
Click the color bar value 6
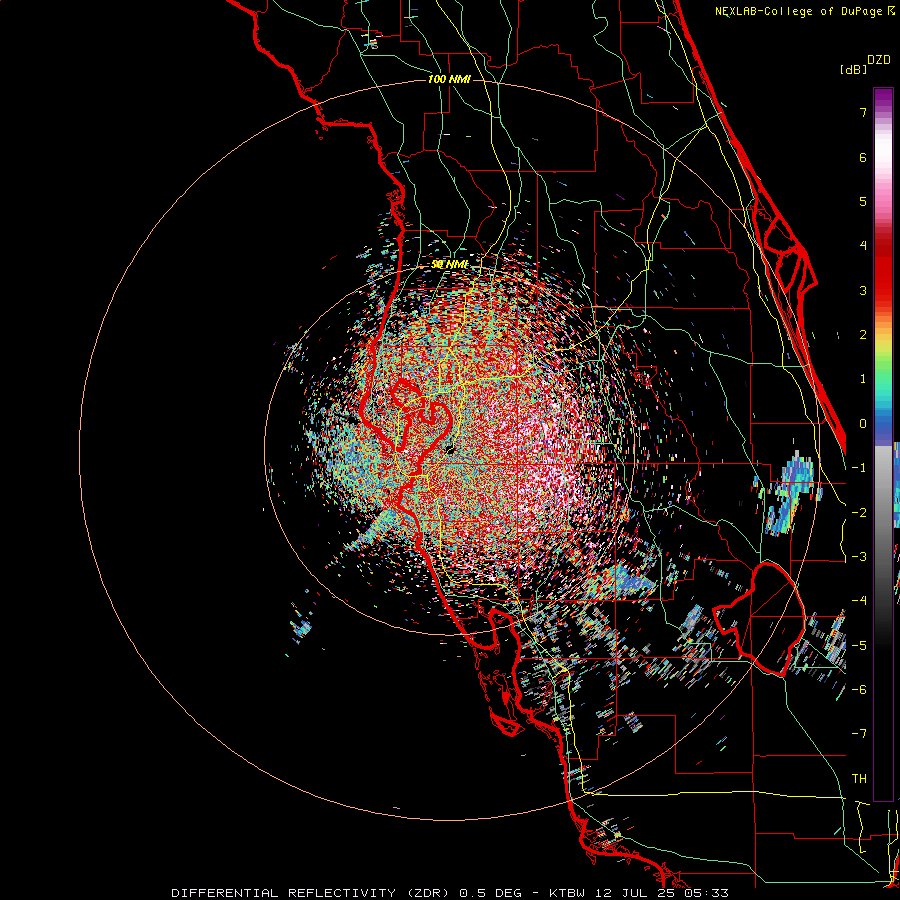tap(863, 157)
